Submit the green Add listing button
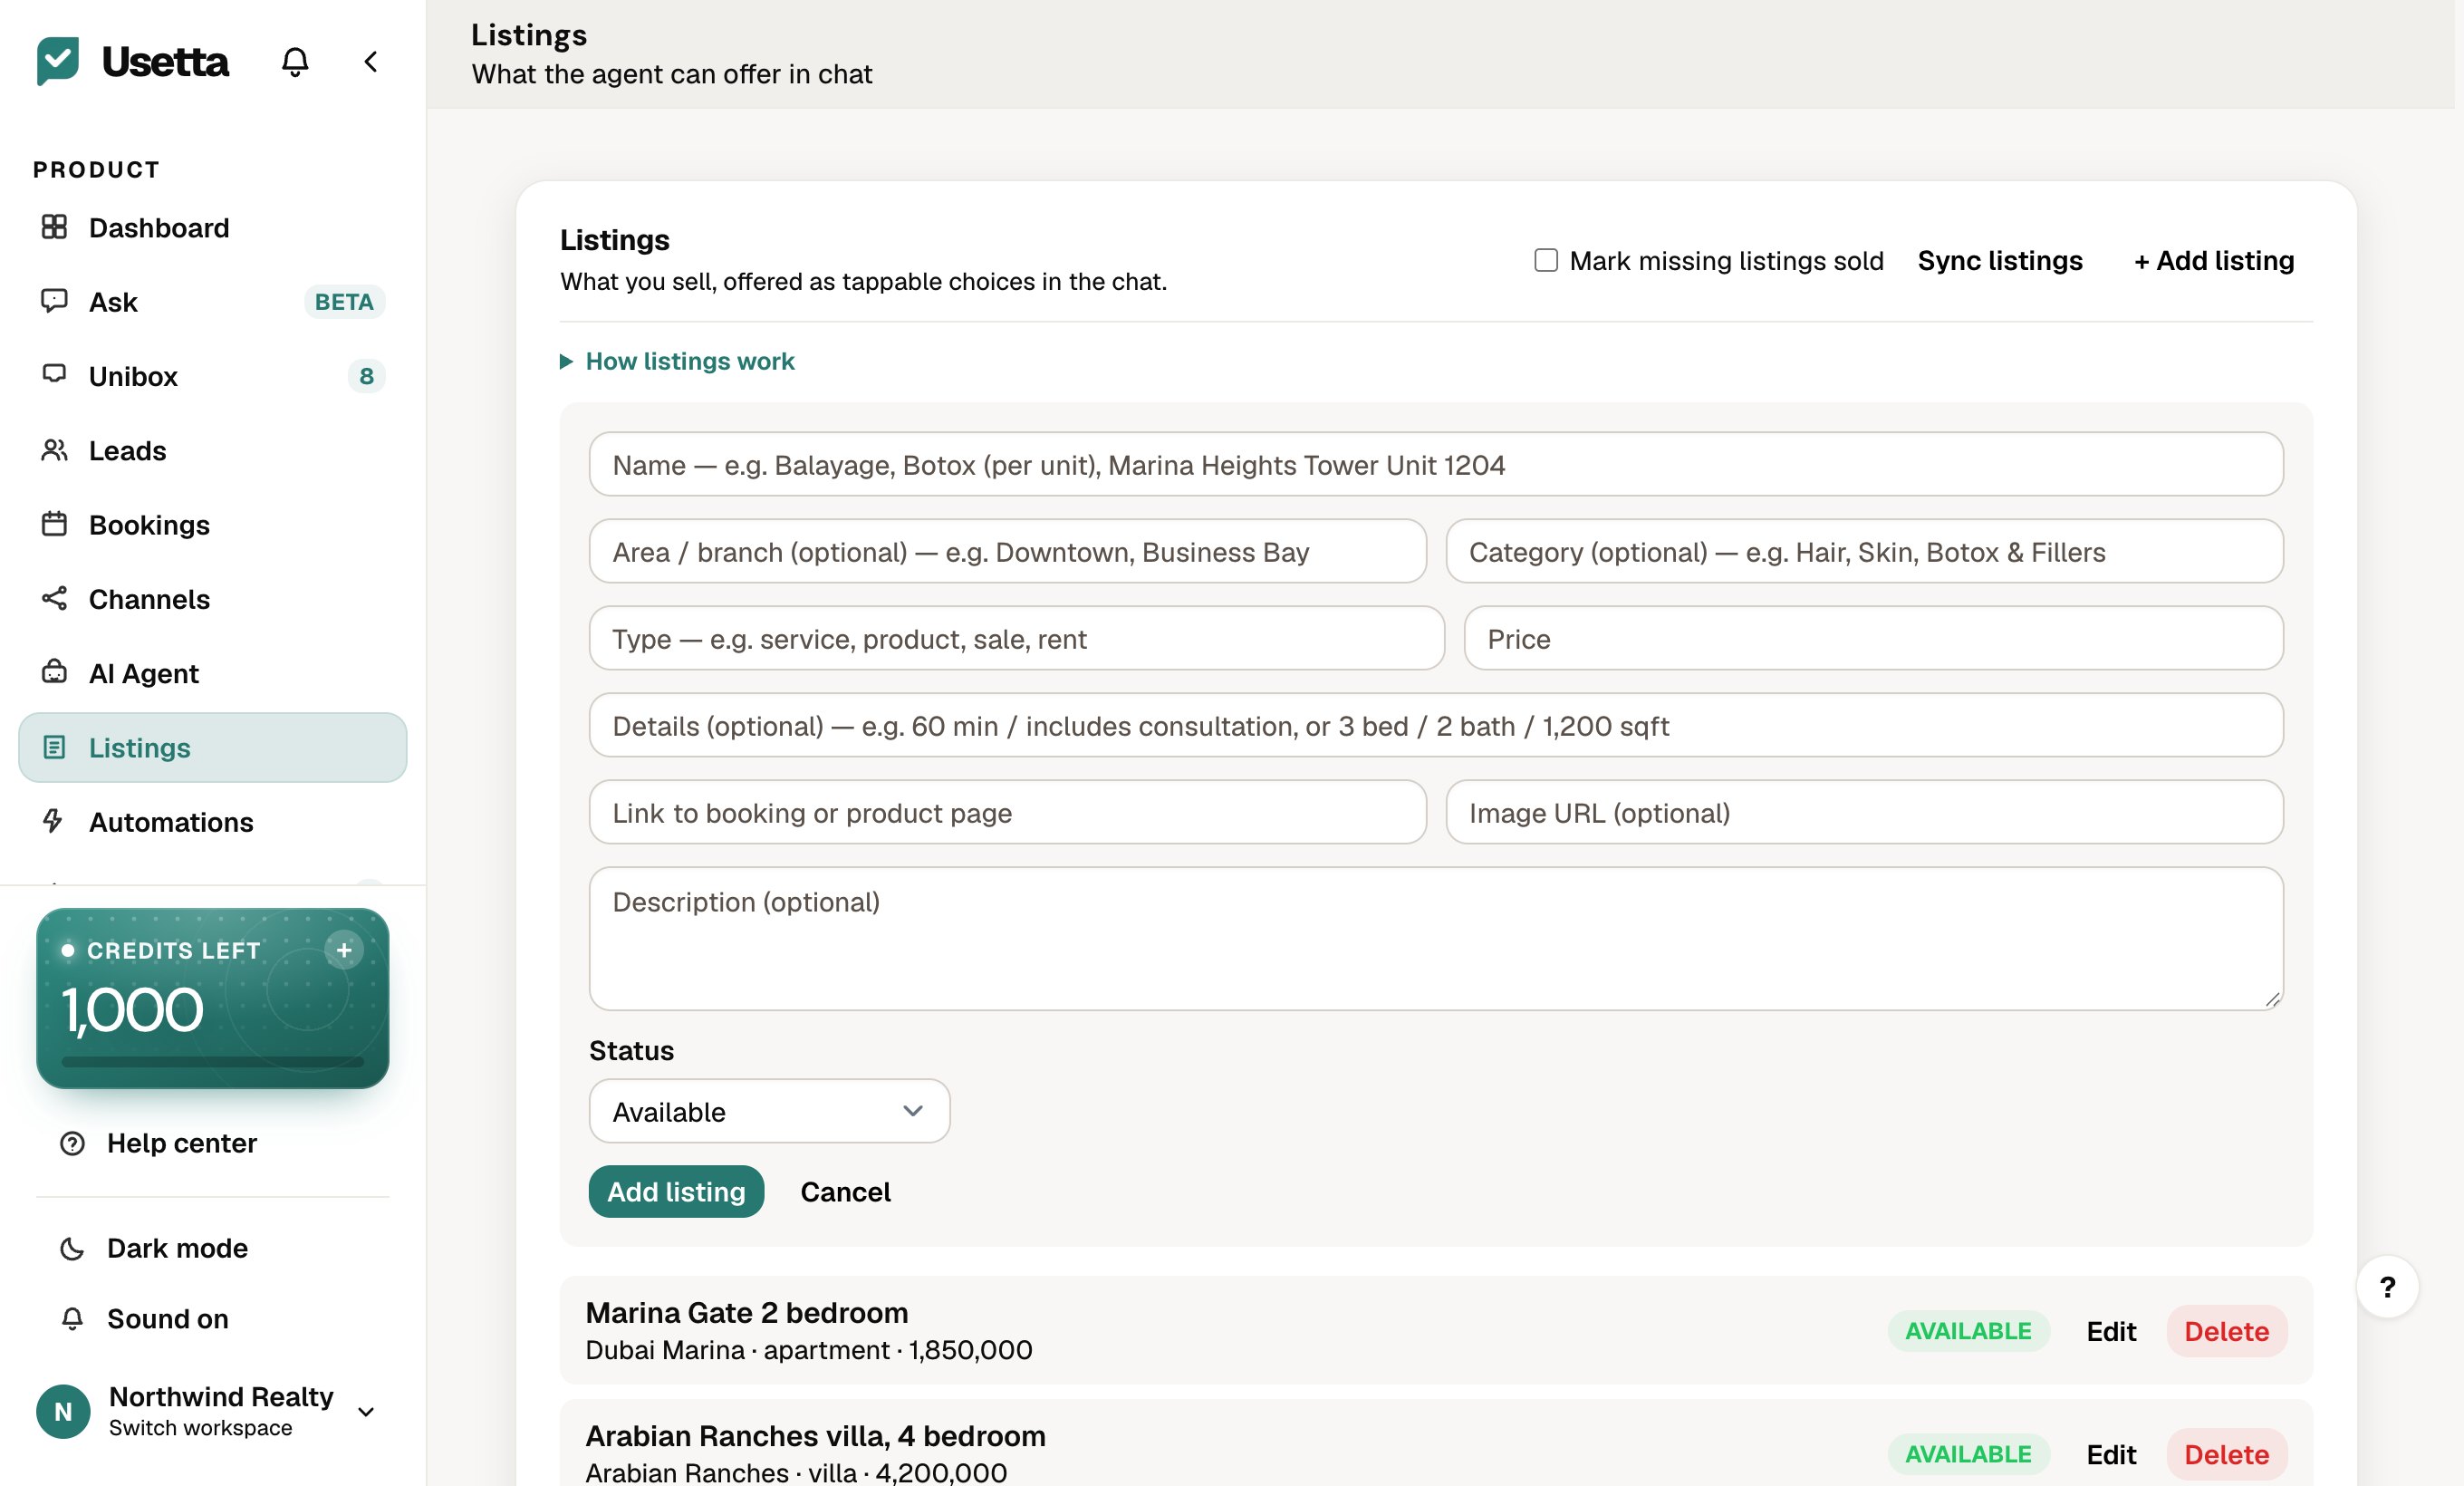Image resolution: width=2464 pixels, height=1486 pixels. pos(676,1191)
